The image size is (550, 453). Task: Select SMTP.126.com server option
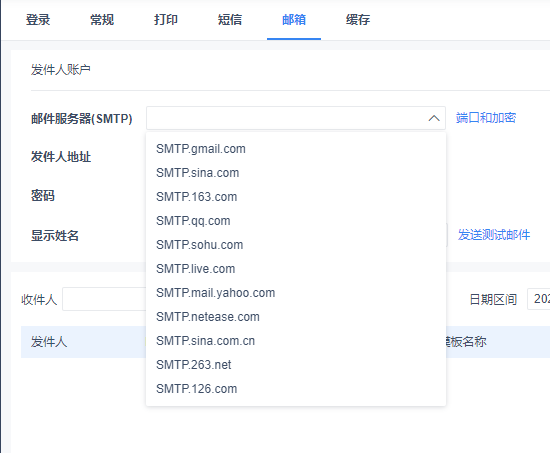tap(296, 389)
